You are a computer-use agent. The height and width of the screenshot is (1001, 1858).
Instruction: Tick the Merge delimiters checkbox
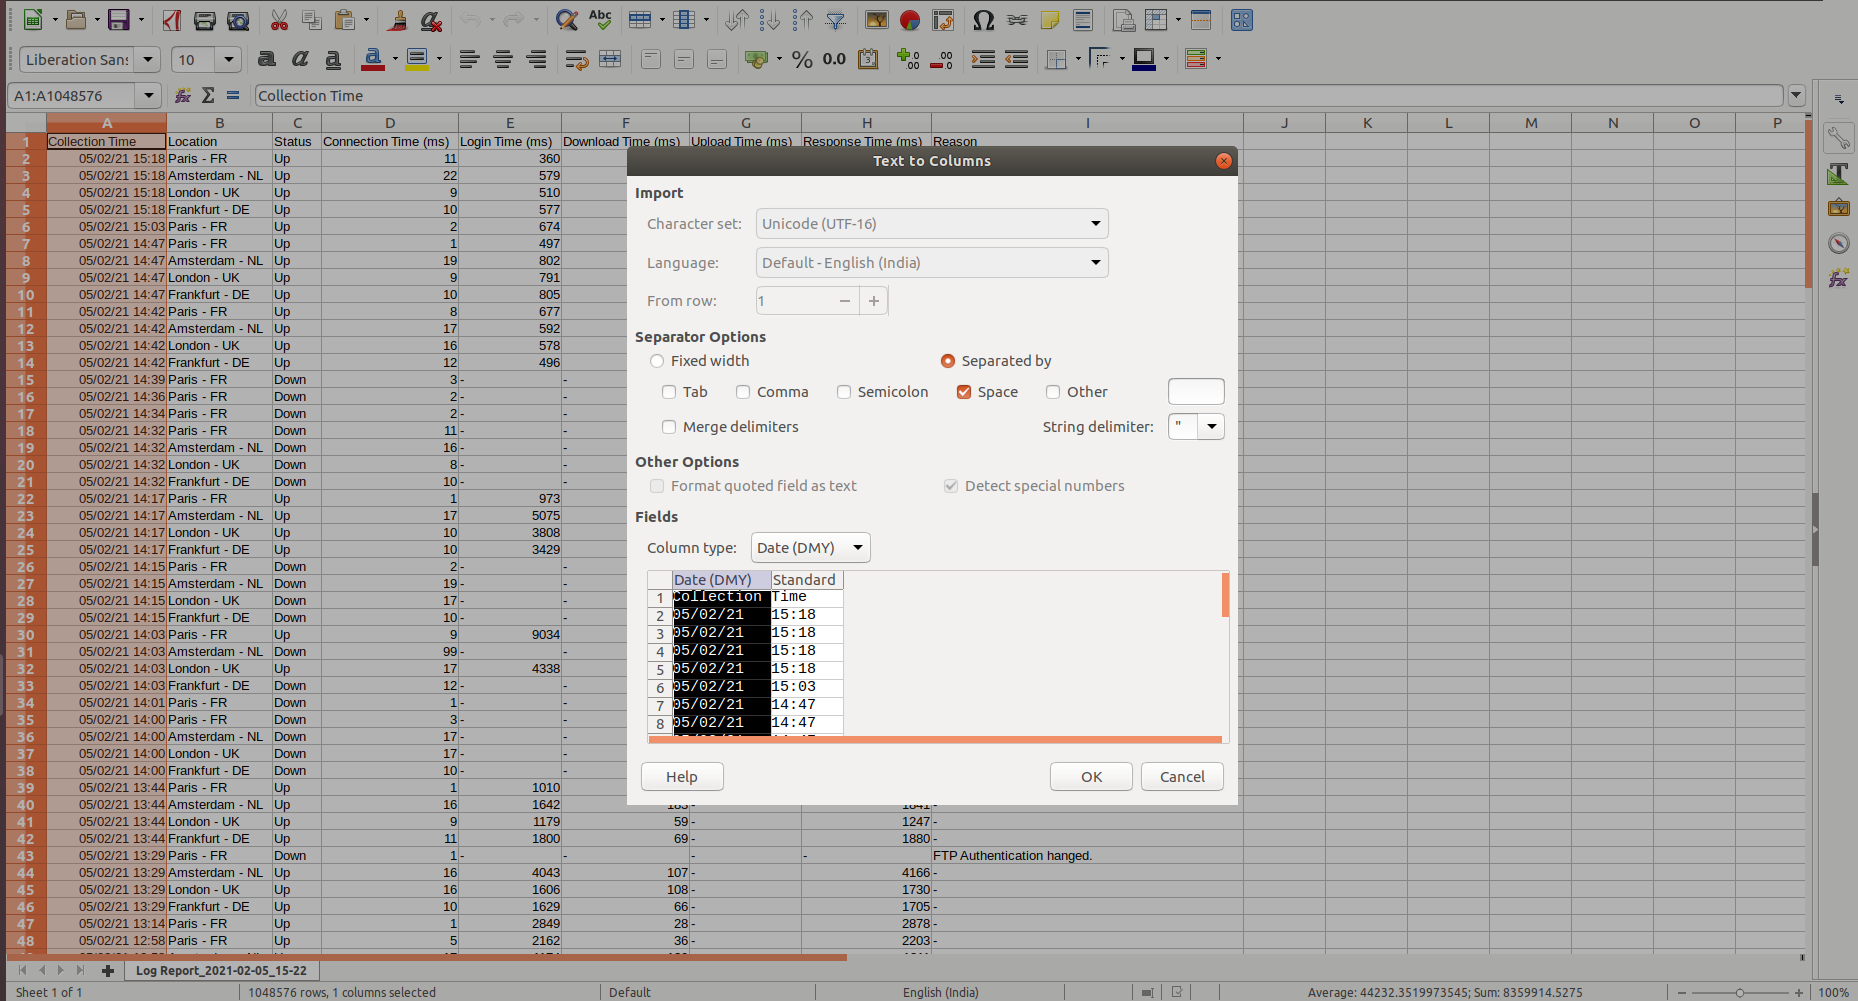pyautogui.click(x=669, y=427)
